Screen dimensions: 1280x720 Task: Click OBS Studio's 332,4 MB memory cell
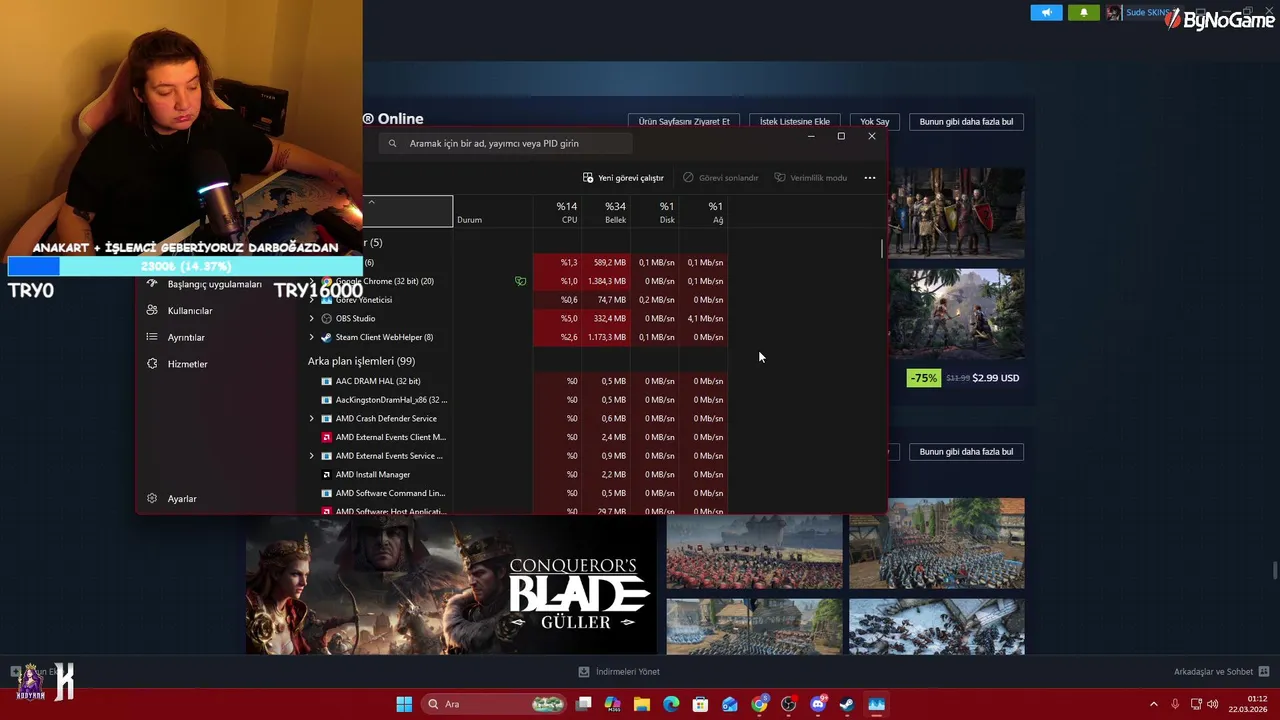click(x=605, y=319)
